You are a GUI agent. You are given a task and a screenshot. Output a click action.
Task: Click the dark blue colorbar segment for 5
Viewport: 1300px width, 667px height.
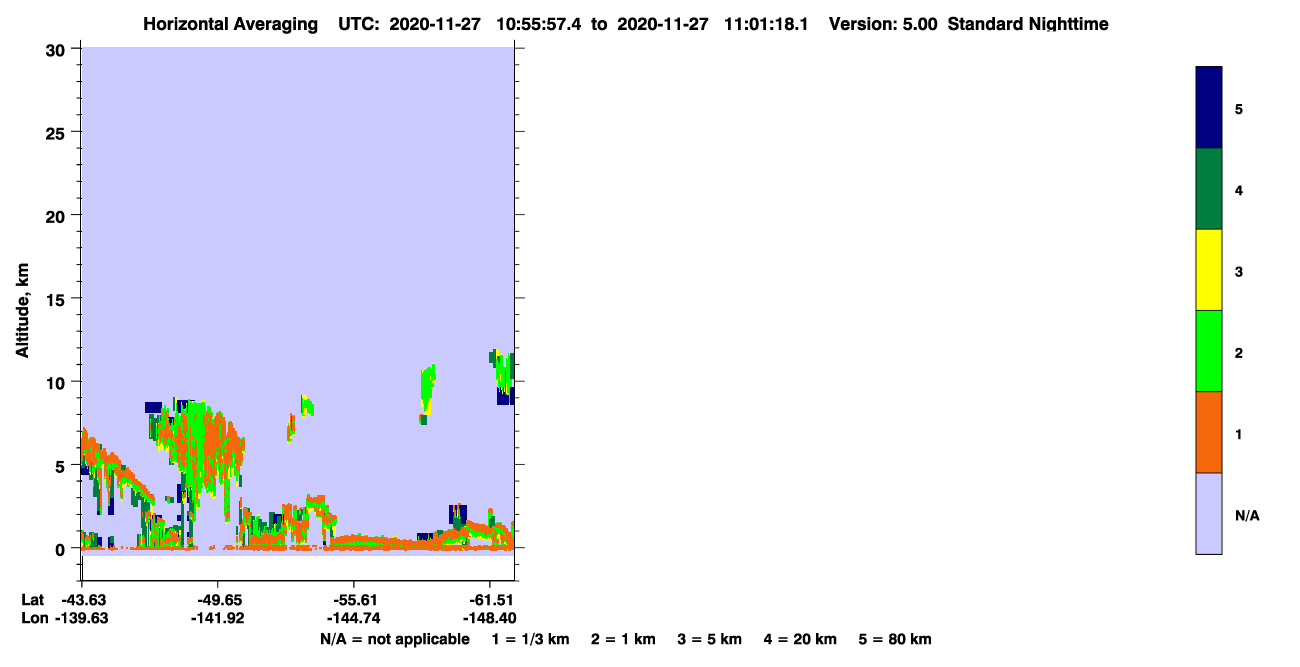click(x=1209, y=108)
